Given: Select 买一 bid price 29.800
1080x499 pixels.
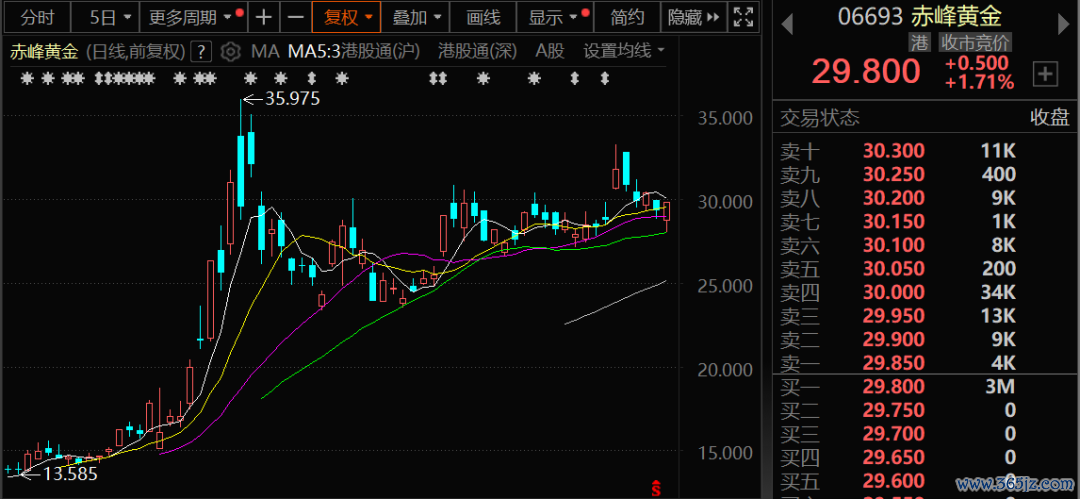Looking at the screenshot, I should click(893, 387).
